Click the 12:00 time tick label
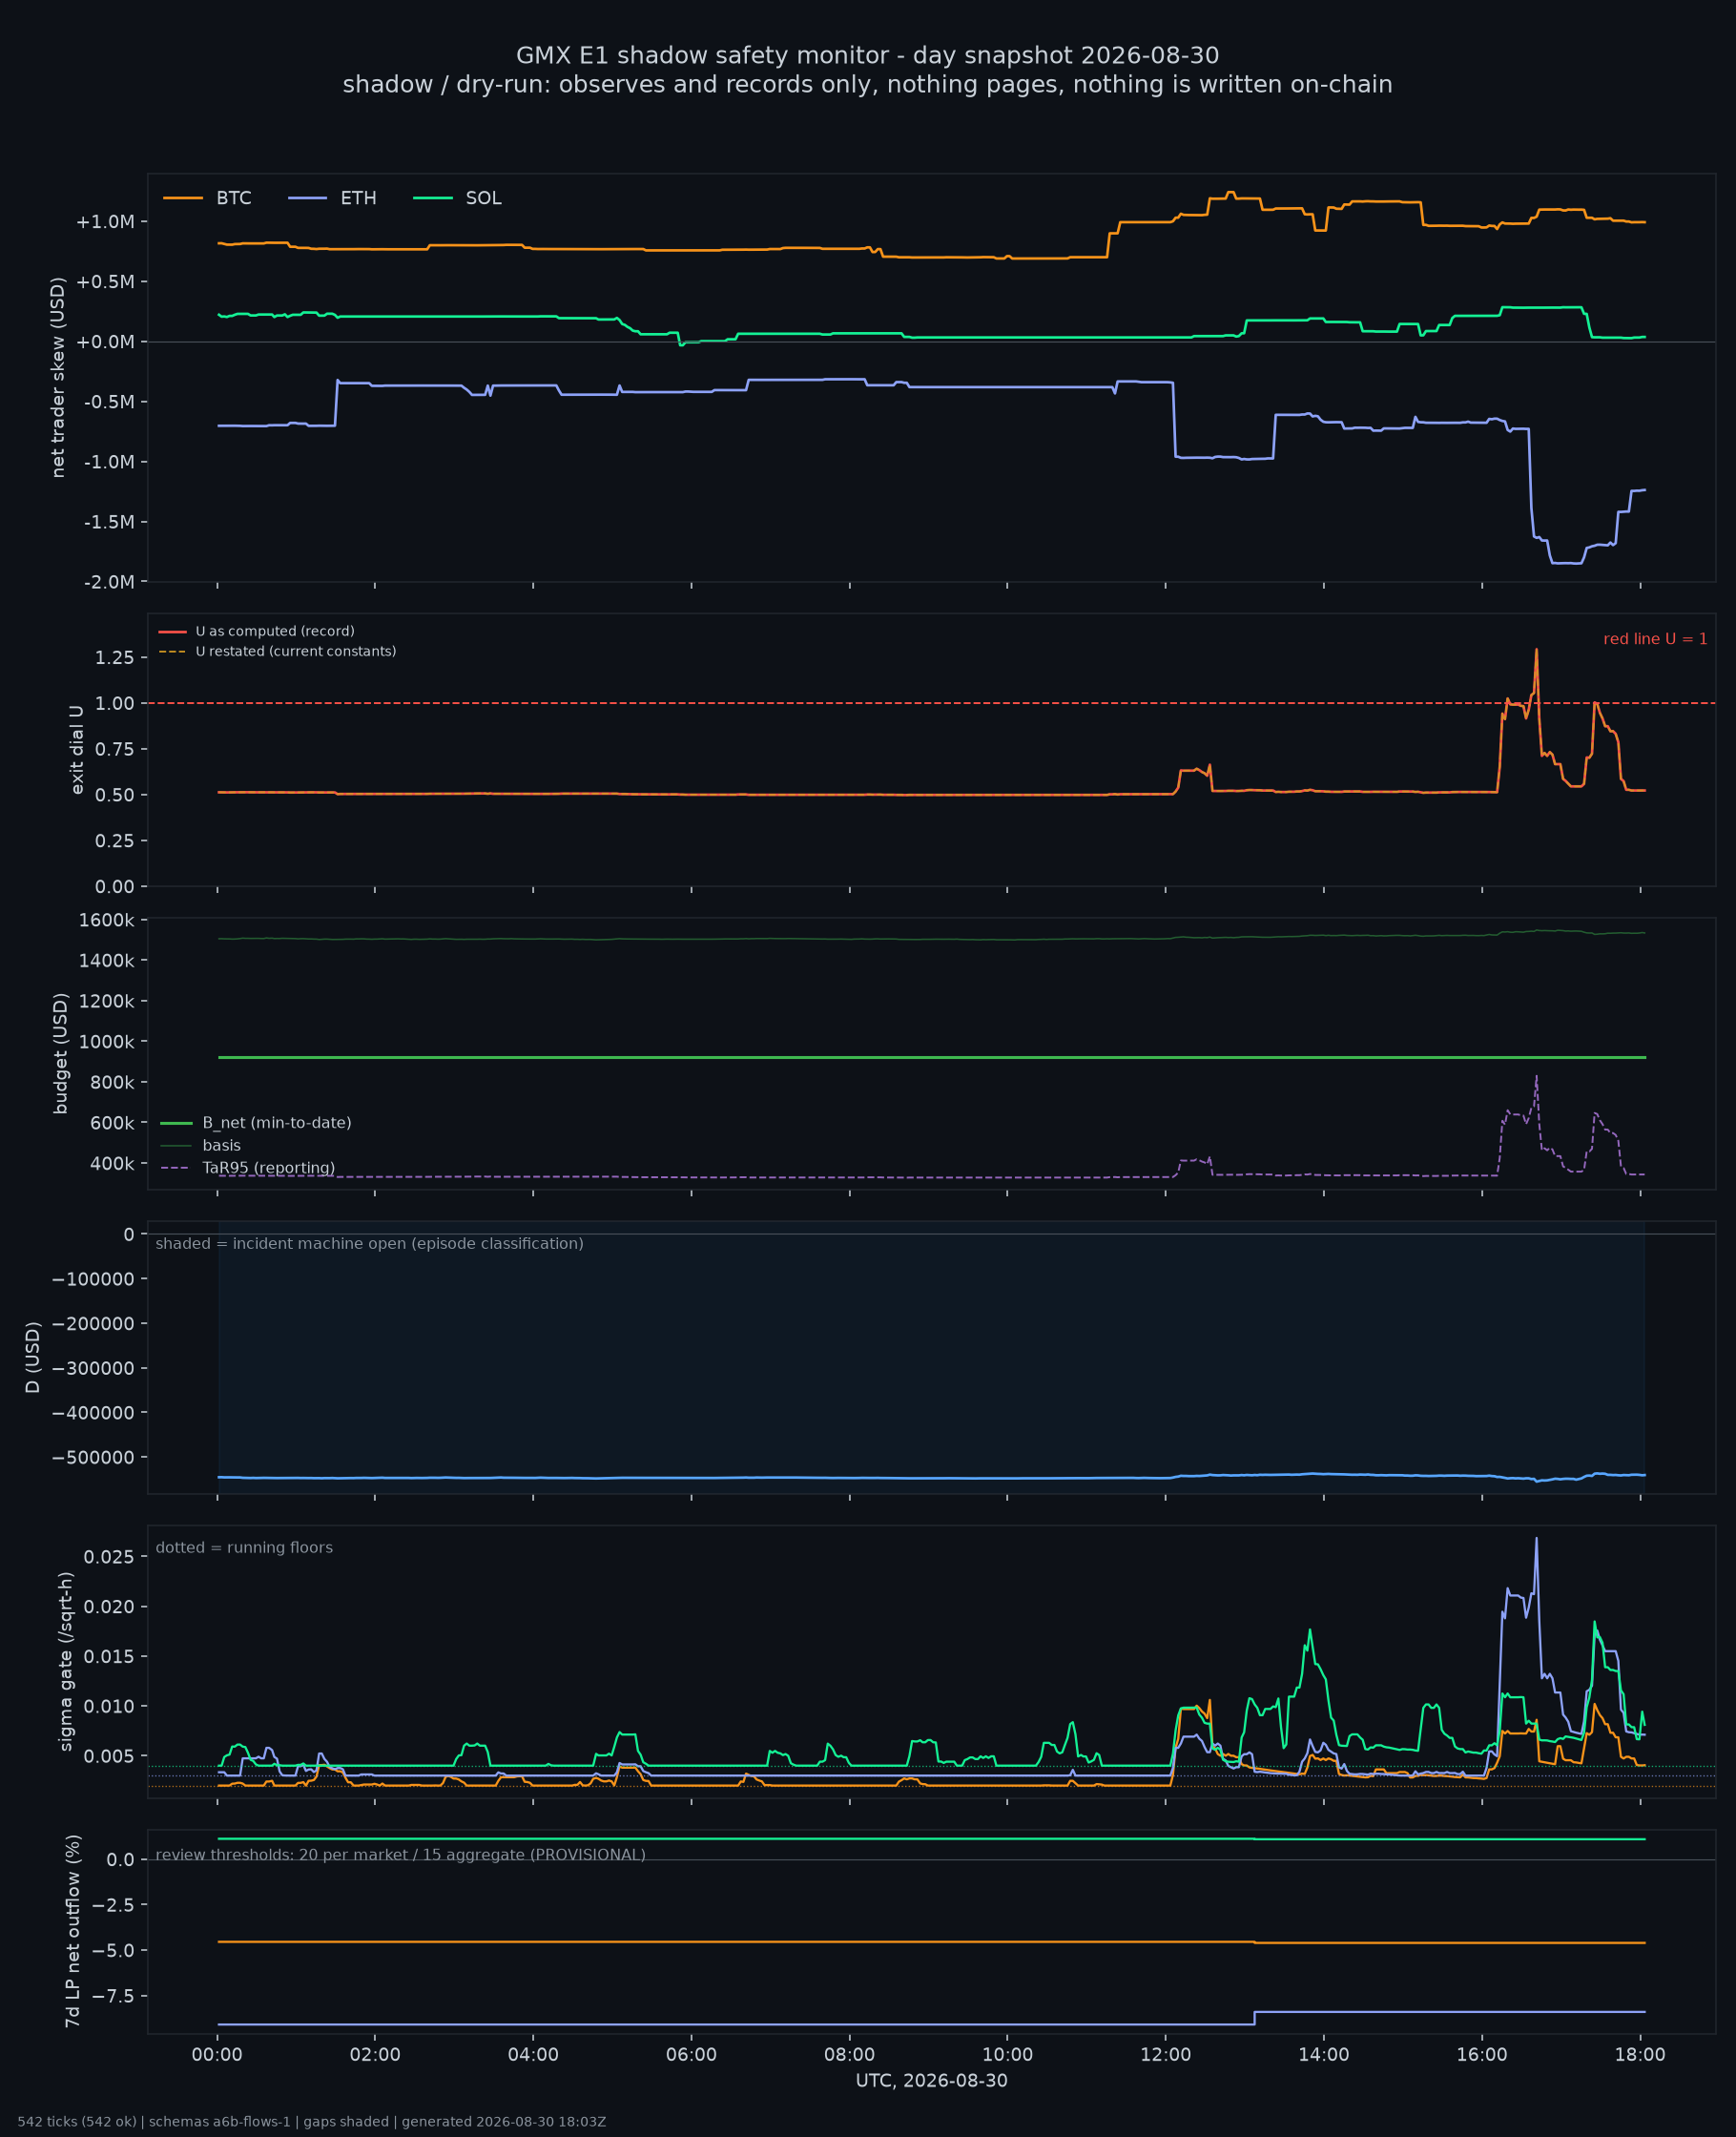 [1165, 2055]
